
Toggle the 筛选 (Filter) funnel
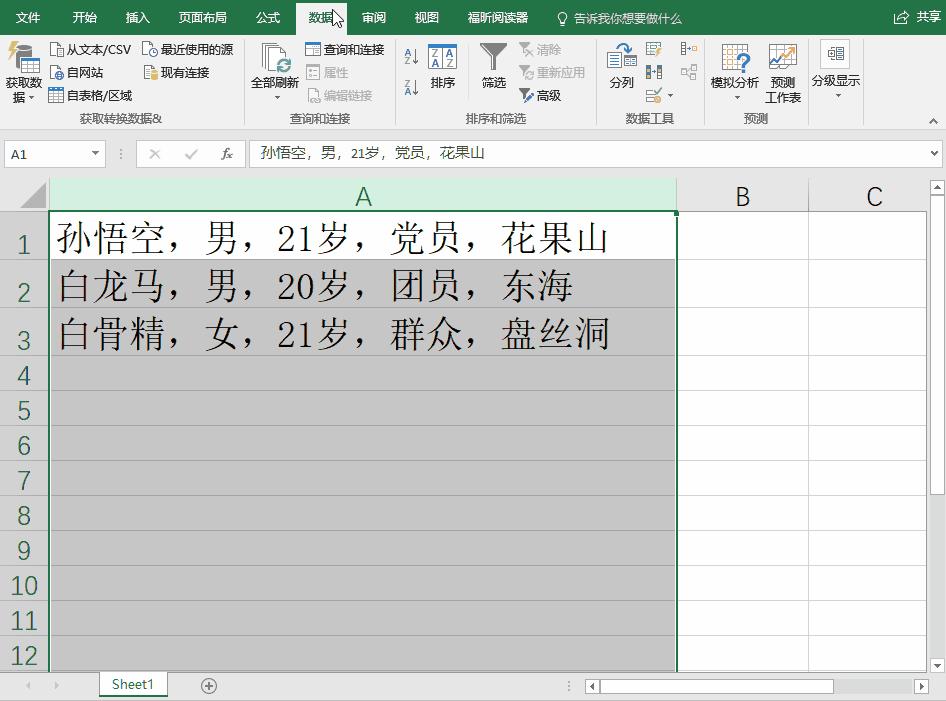tap(493, 66)
